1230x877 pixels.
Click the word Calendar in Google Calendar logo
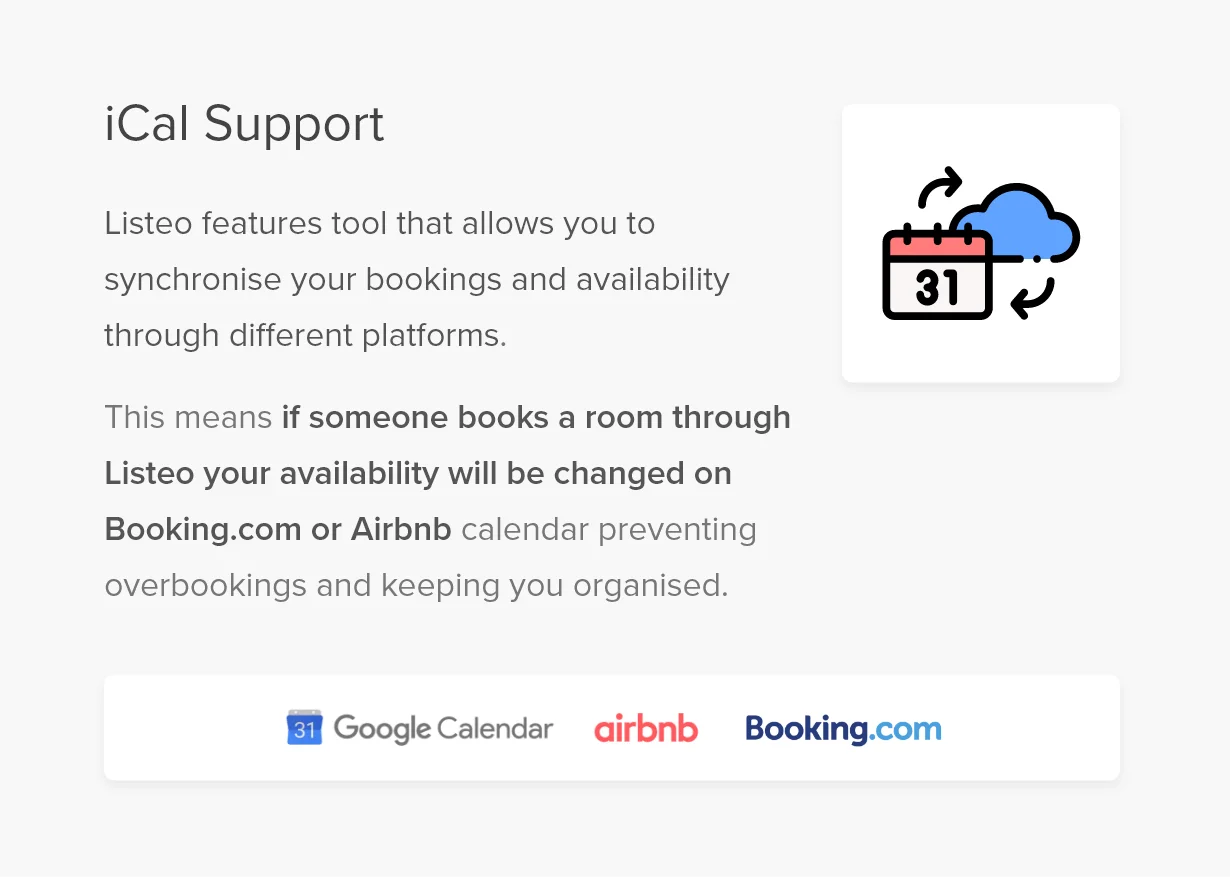pos(495,728)
